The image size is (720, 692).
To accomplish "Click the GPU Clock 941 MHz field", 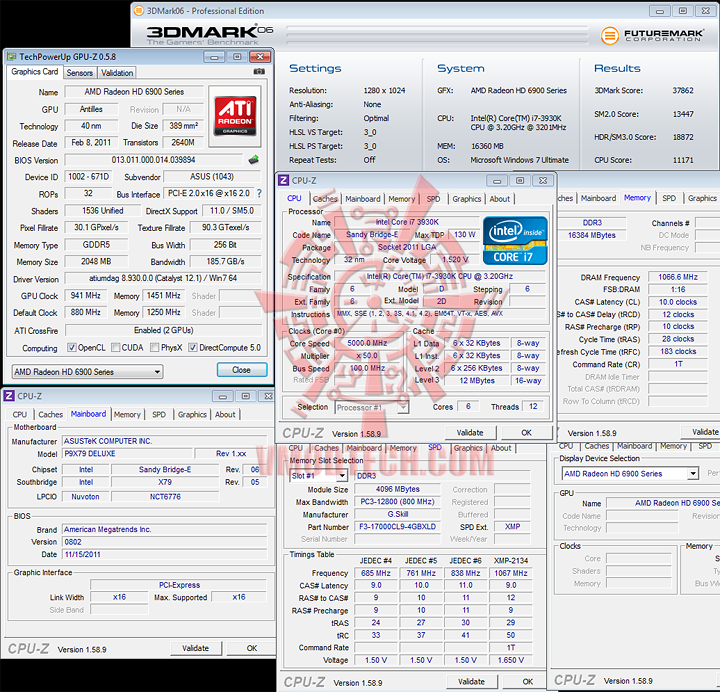I will pyautogui.click(x=85, y=296).
